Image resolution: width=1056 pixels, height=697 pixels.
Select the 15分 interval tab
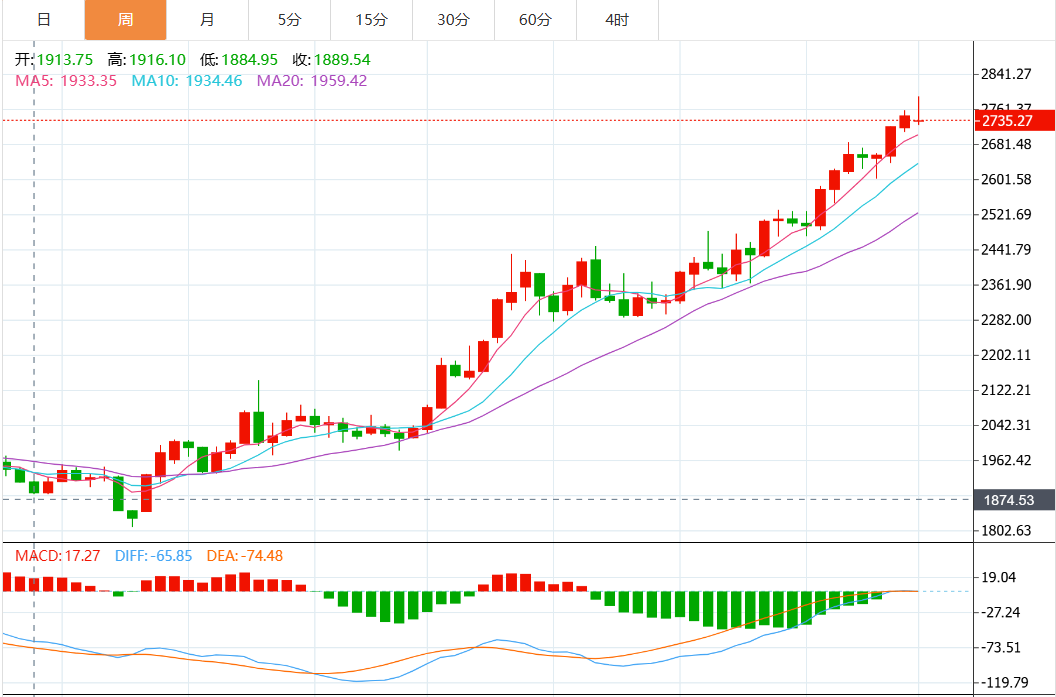coord(370,20)
